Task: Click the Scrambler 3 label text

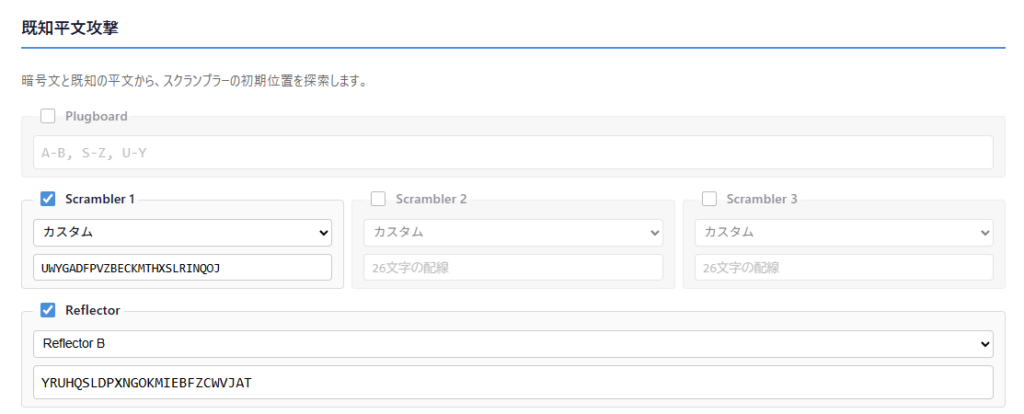Action: point(762,199)
